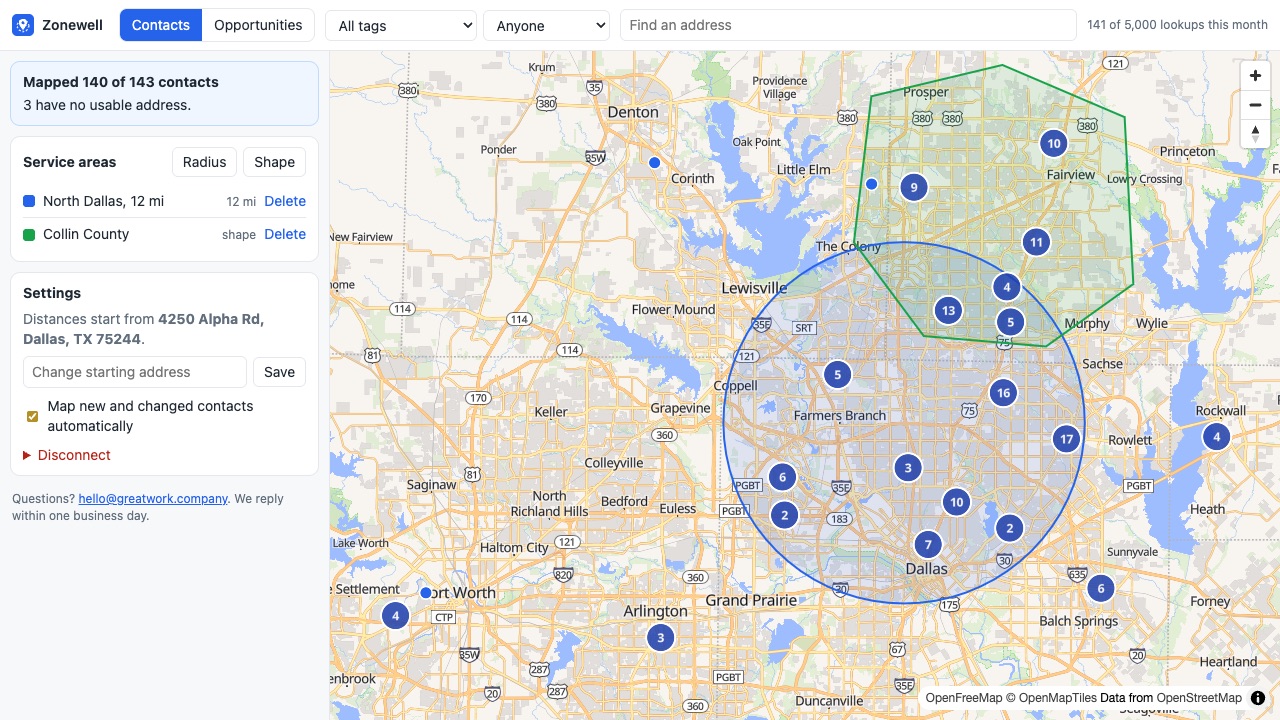1280x720 pixels.
Task: Zoom in on the map
Action: click(1255, 76)
